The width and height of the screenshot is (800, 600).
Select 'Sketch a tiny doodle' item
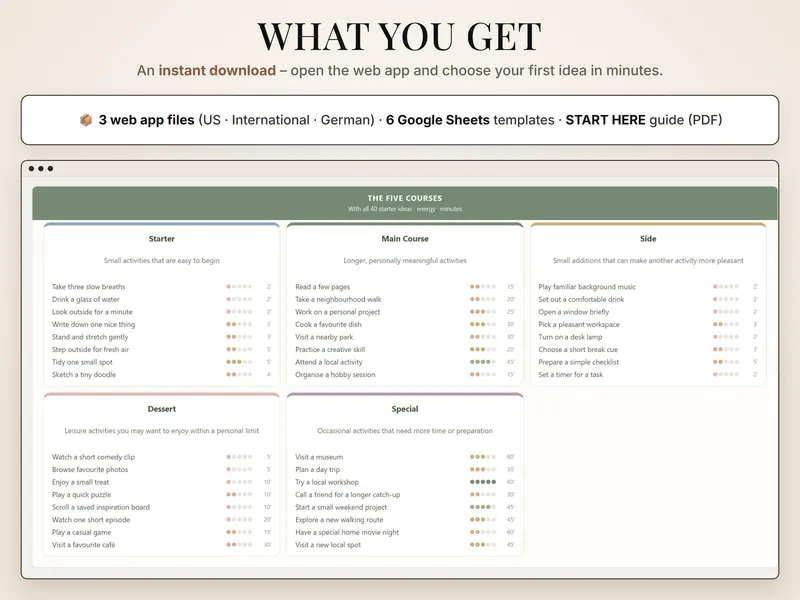pos(162,374)
